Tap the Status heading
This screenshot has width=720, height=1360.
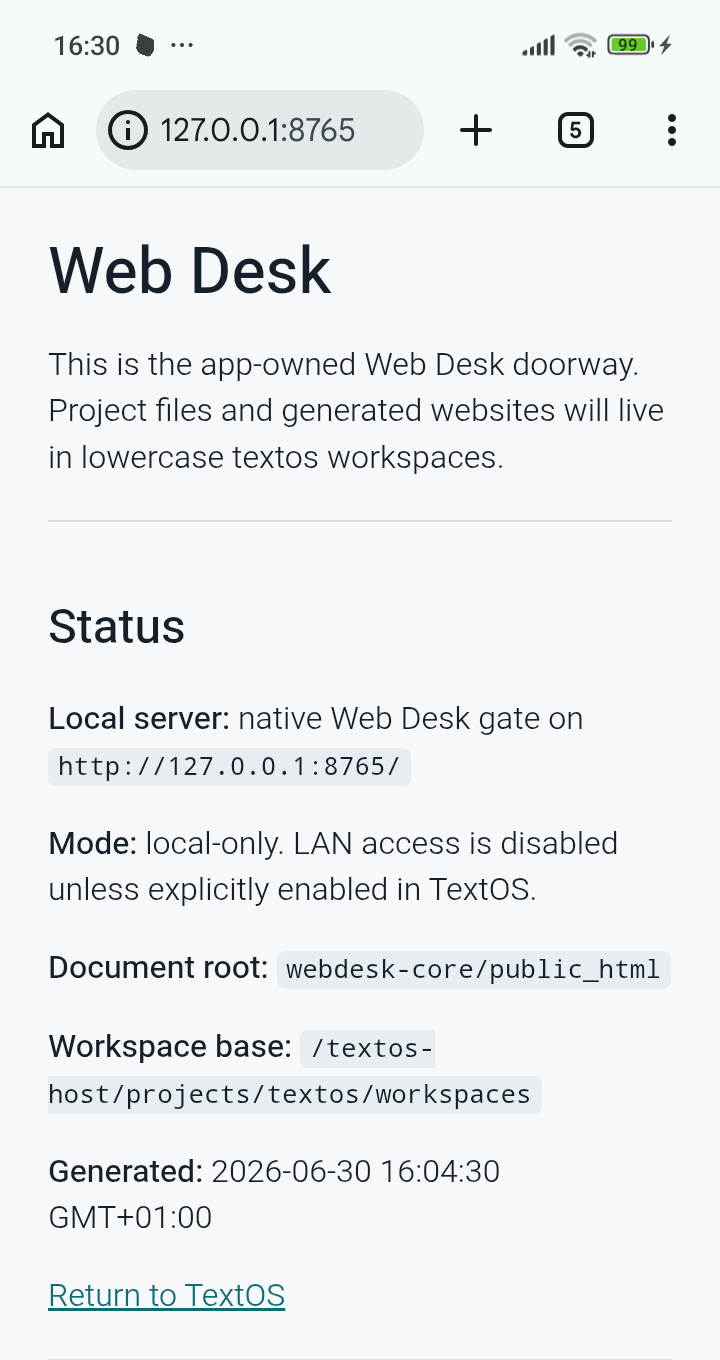(x=117, y=627)
